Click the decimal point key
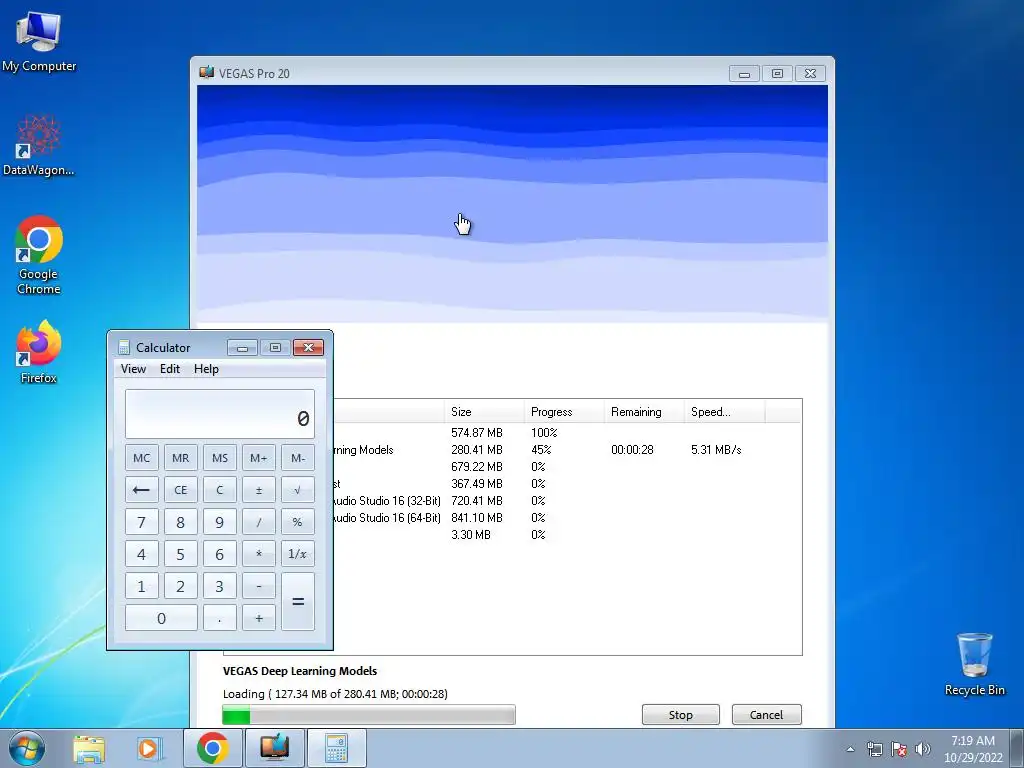Screen dimensions: 1024x768 (x=220, y=618)
